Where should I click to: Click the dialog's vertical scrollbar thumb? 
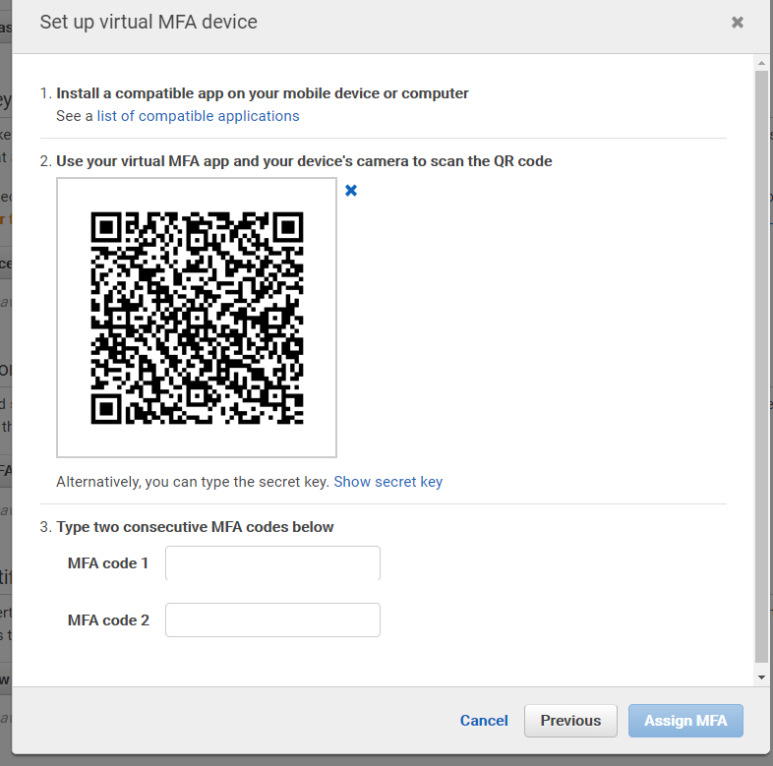point(761,367)
